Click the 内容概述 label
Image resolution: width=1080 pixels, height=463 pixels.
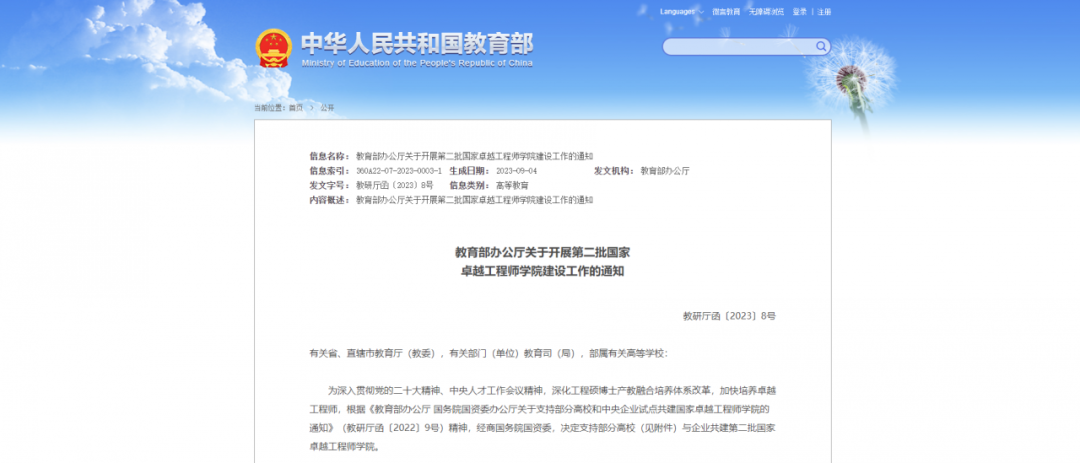tap(329, 200)
